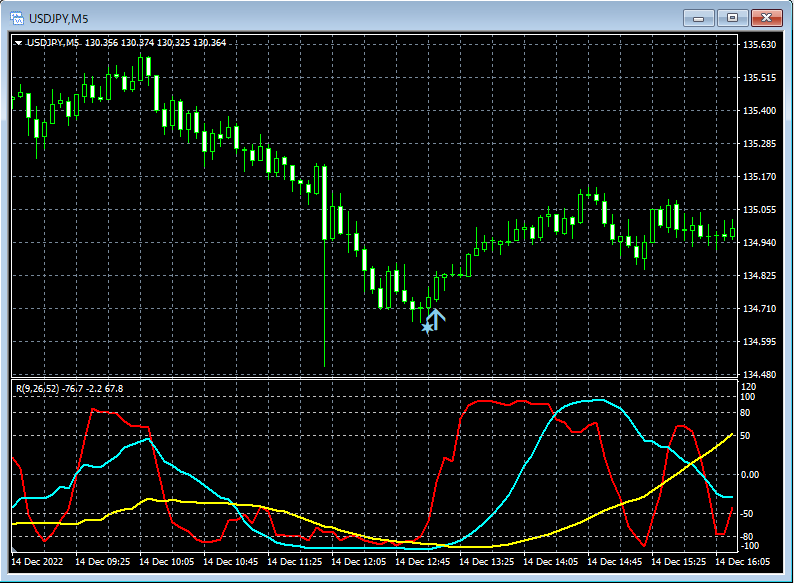Click the 14 Dec 12:45 time label
795x583 pixels.
point(423,563)
